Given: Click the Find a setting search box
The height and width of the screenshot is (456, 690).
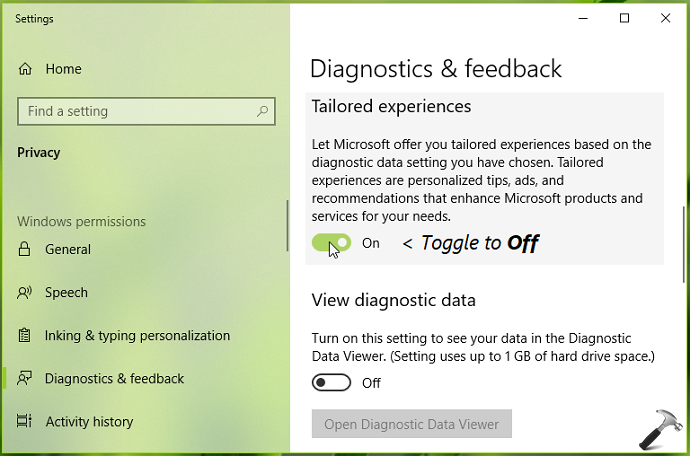Looking at the screenshot, I should 146,111.
